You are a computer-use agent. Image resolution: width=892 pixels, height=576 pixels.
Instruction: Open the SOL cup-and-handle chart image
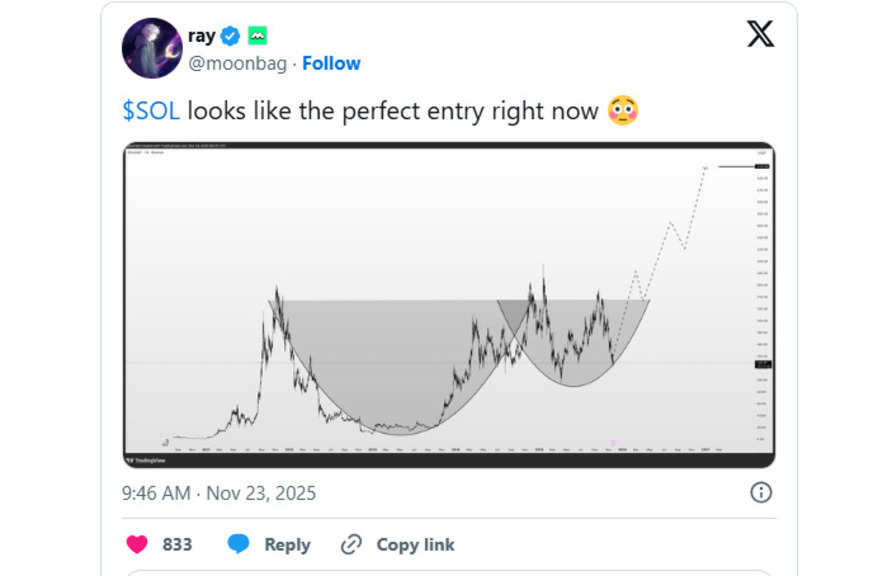[x=449, y=305]
